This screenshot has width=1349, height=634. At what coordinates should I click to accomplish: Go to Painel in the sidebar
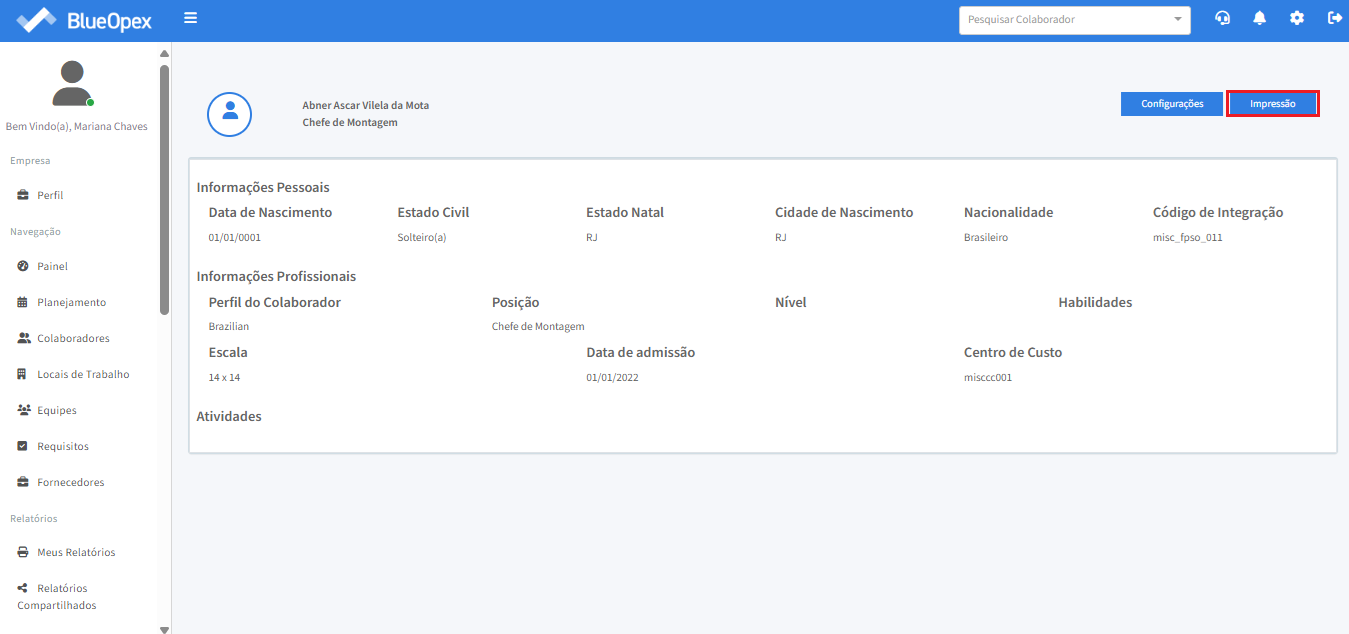pyautogui.click(x=52, y=266)
